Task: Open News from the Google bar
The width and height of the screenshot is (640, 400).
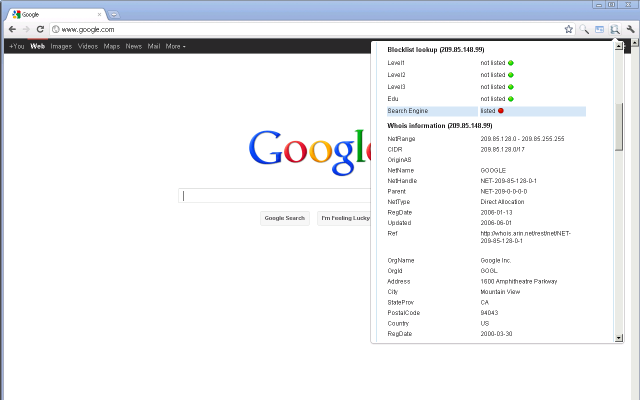Action: [x=133, y=46]
